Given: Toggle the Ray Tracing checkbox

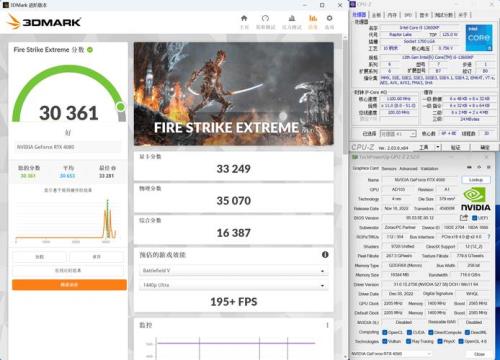Looking at the screenshot, I should 408,341.
